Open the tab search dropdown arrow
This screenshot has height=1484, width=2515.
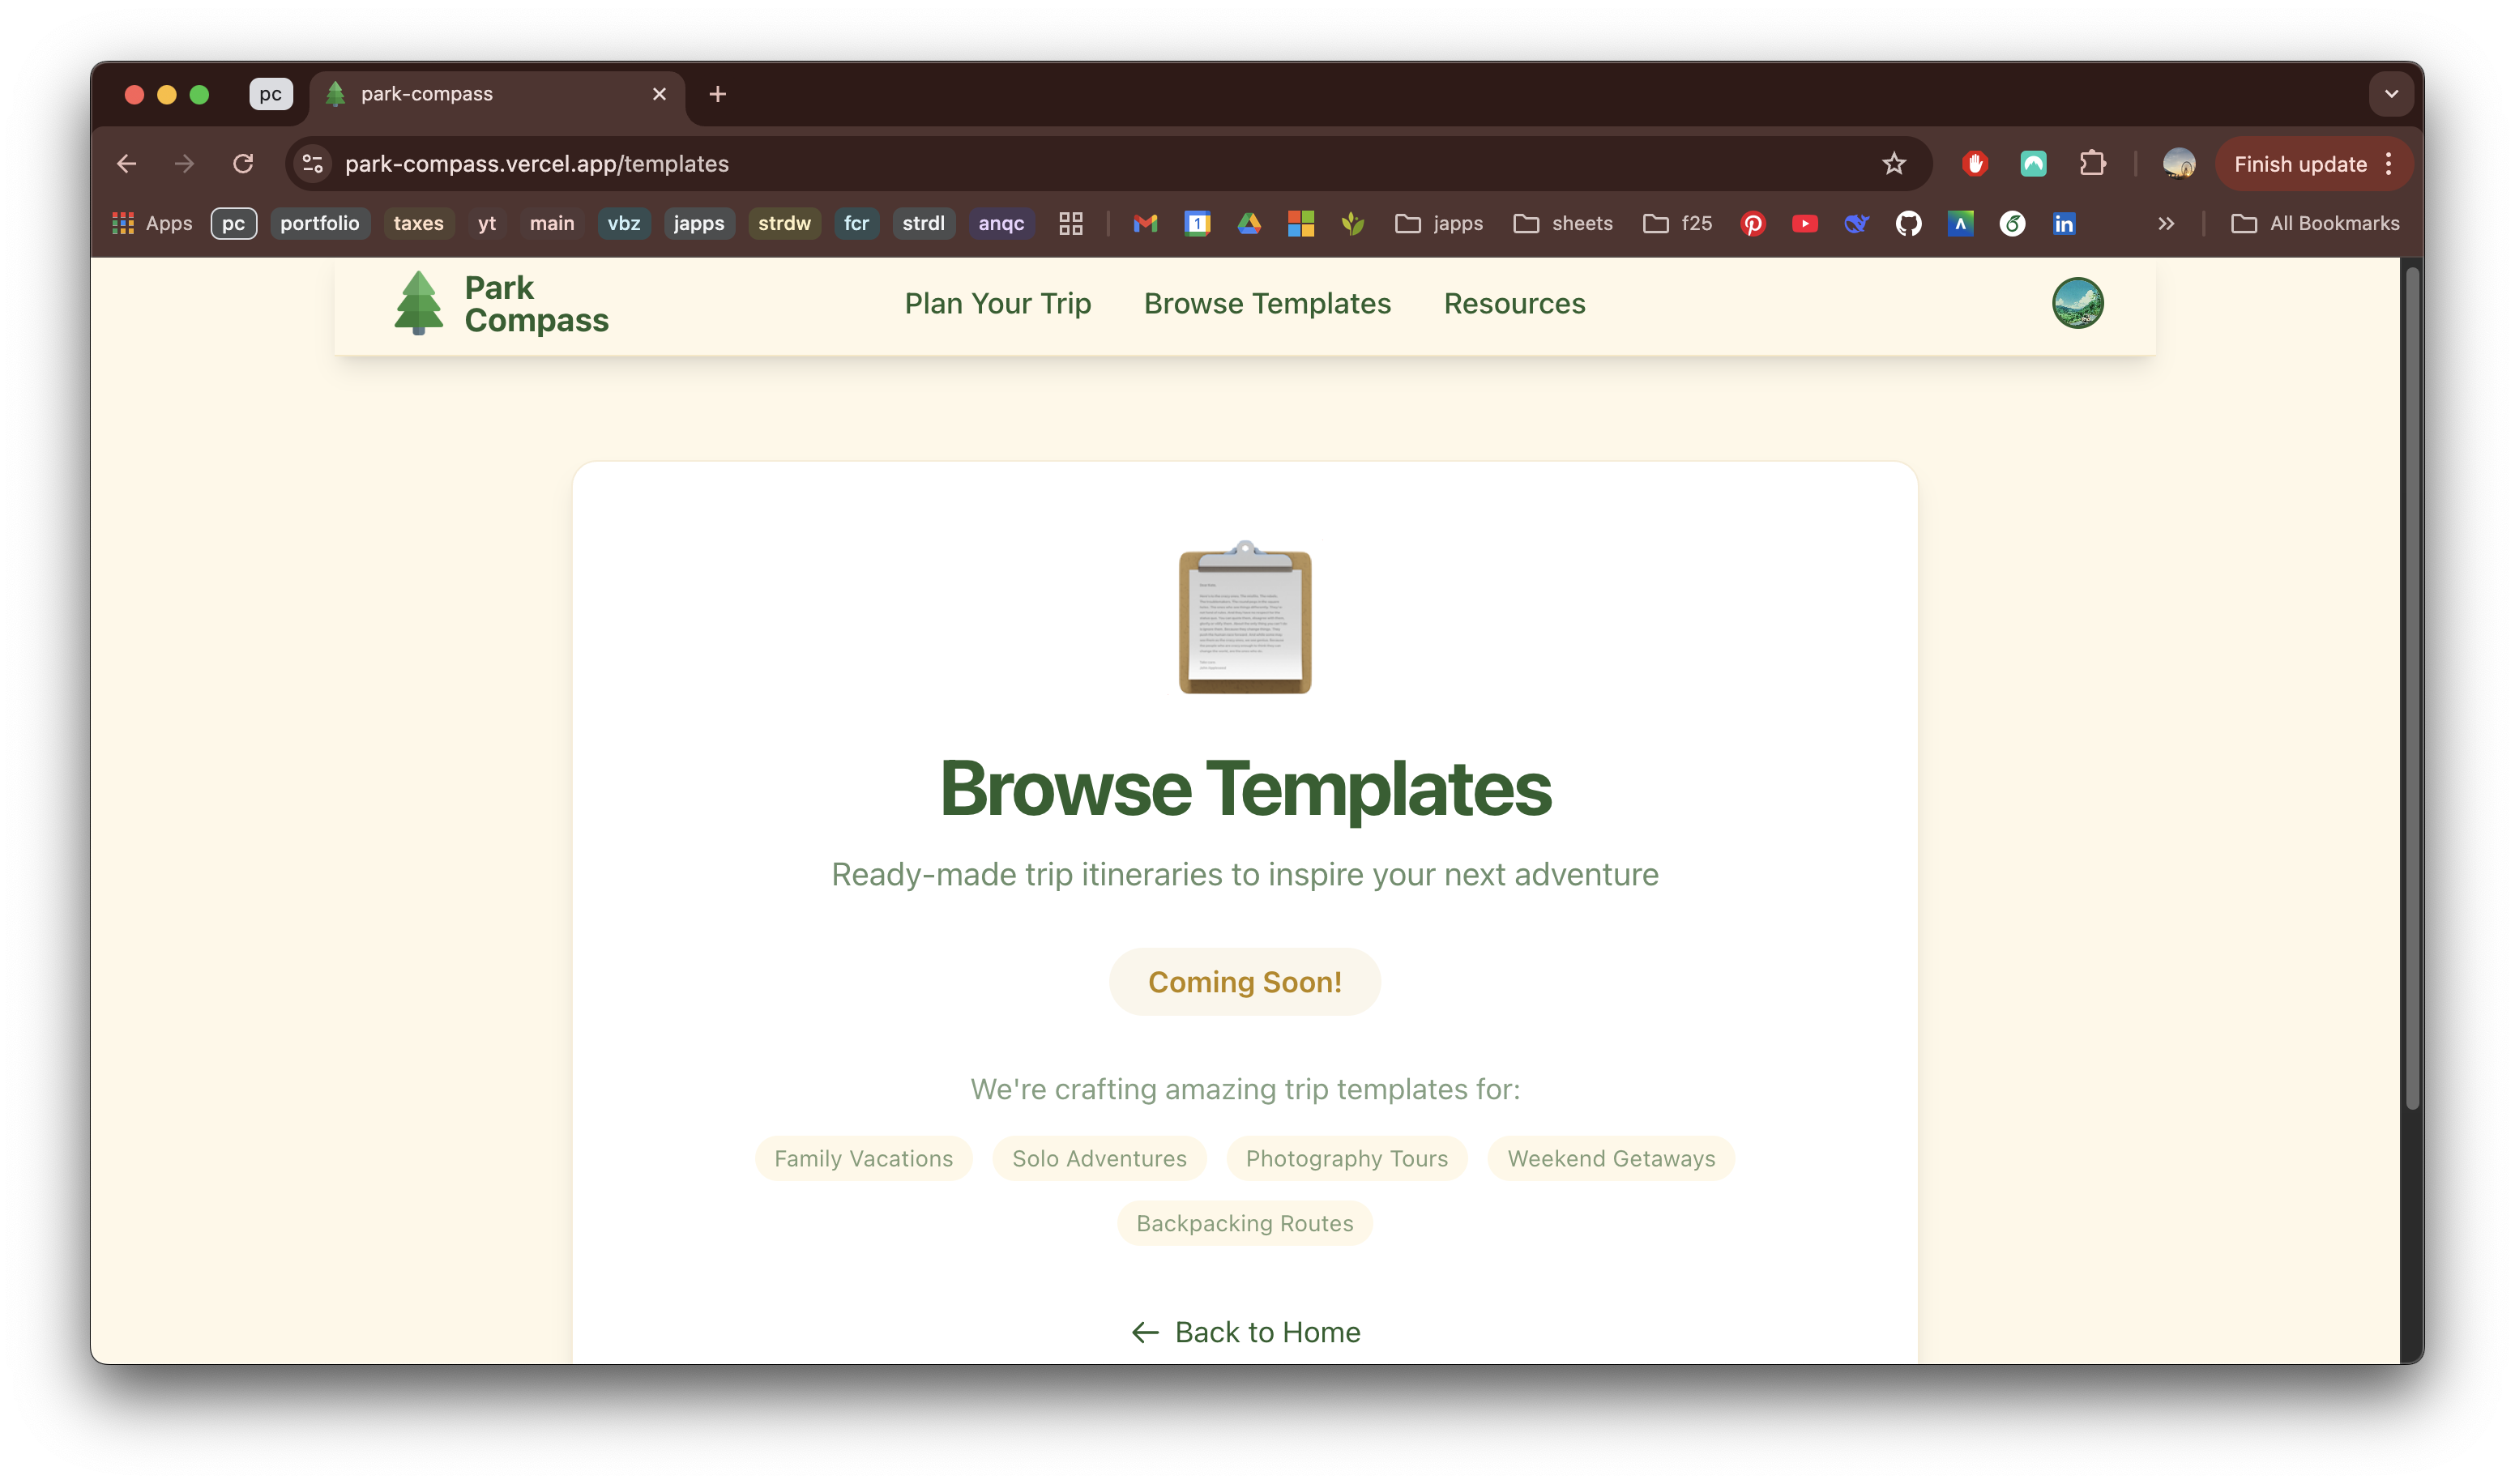pyautogui.click(x=2391, y=94)
